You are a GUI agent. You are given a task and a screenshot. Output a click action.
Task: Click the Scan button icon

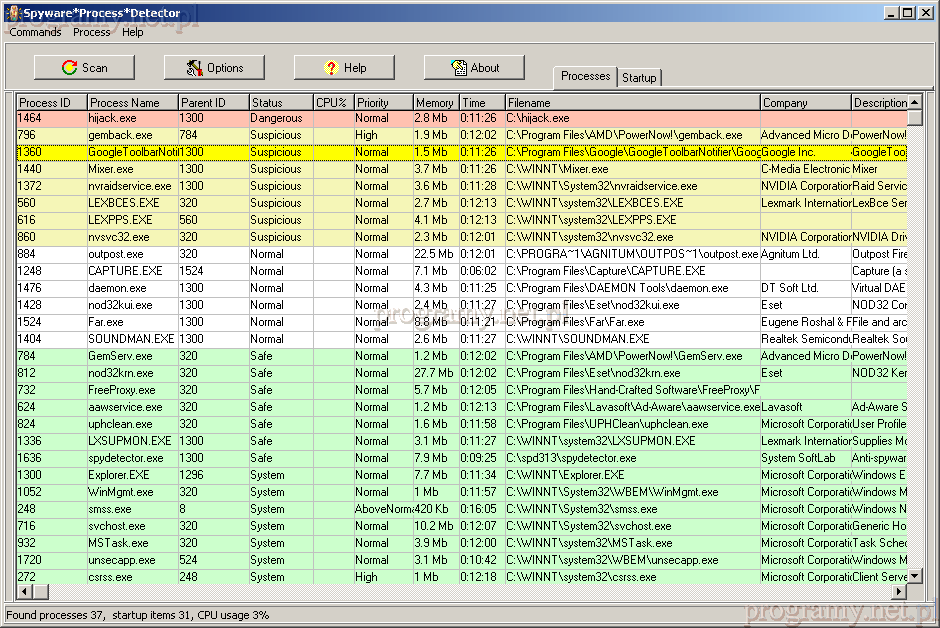pos(69,68)
